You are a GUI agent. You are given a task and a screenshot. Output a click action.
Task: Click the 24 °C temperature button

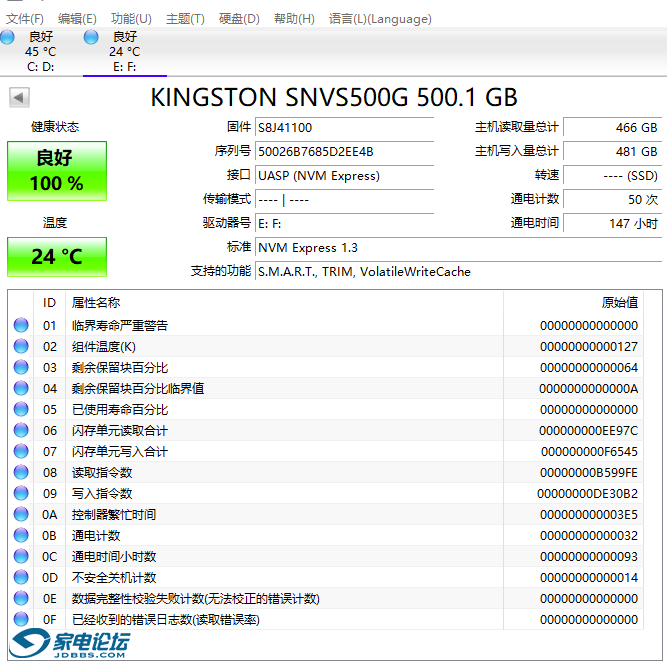pos(57,257)
